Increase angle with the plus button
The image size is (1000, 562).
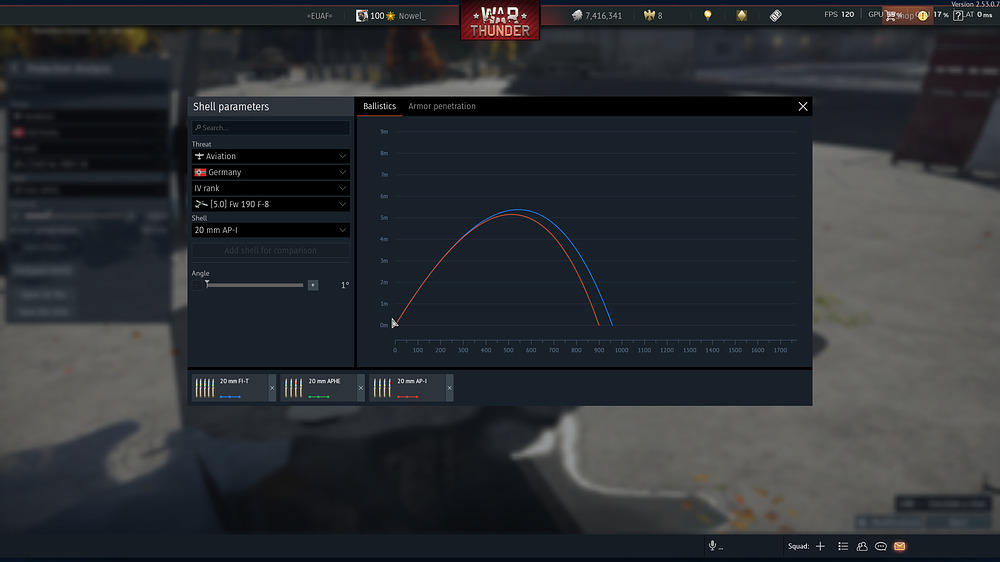click(313, 285)
